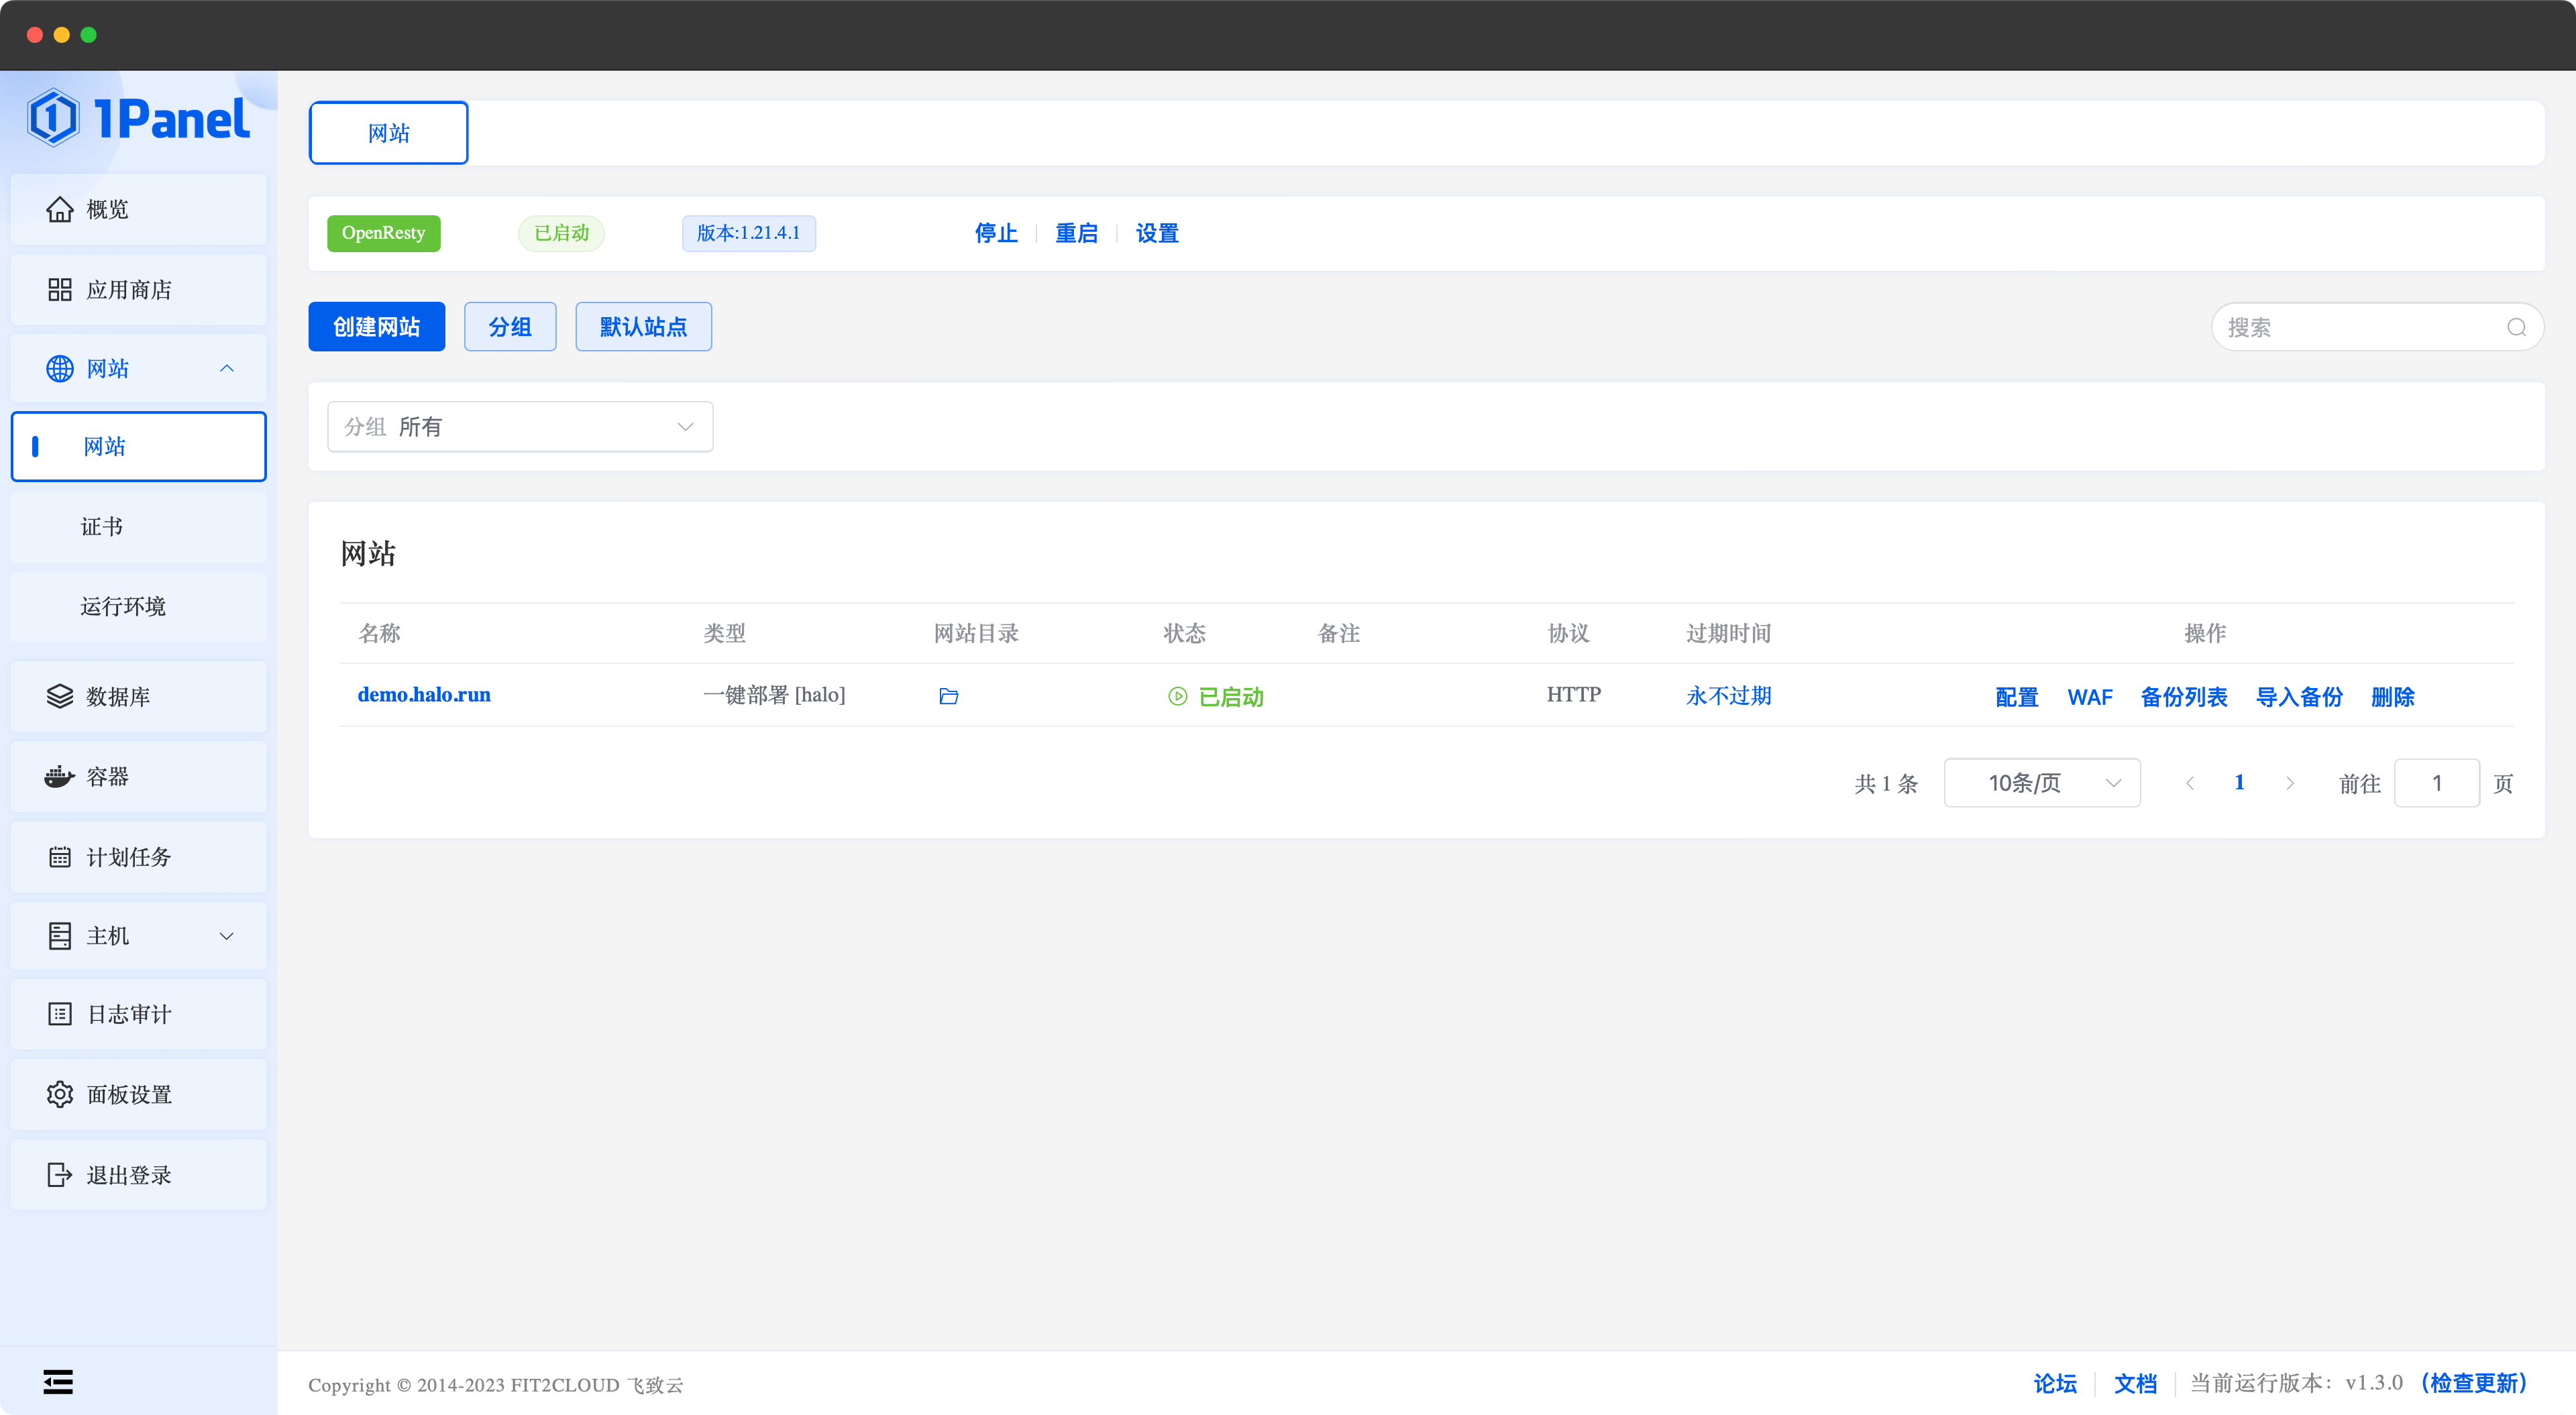Click the 分组 button
The height and width of the screenshot is (1415, 2576).
pos(510,327)
